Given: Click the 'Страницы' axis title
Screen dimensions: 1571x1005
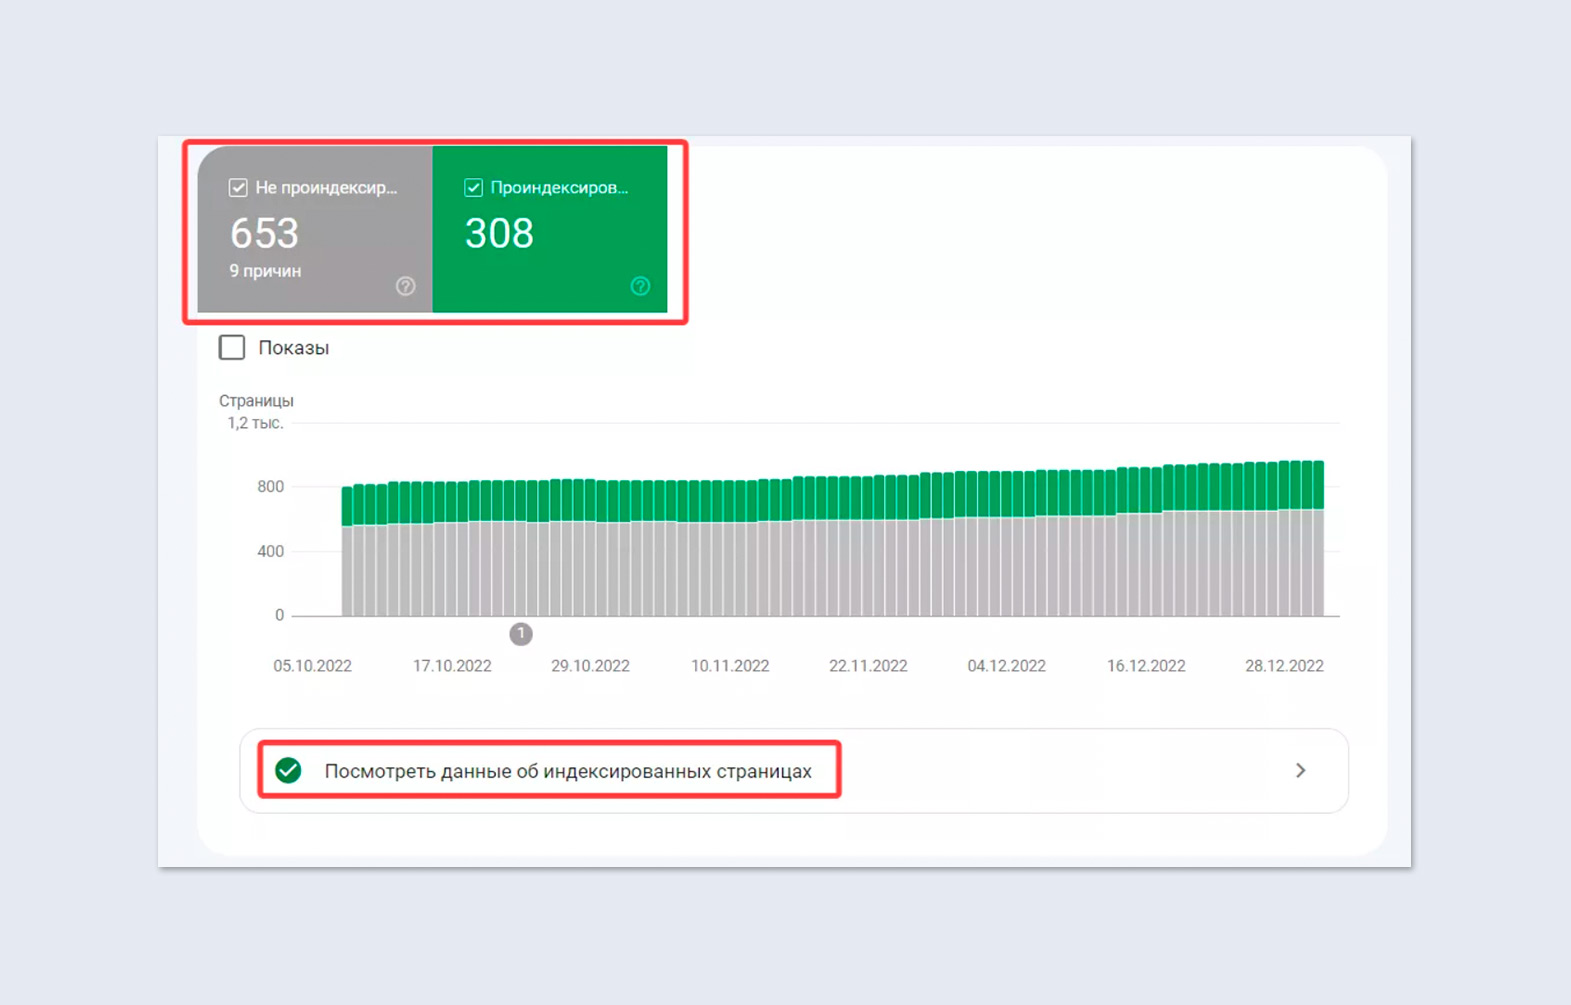Looking at the screenshot, I should (256, 401).
